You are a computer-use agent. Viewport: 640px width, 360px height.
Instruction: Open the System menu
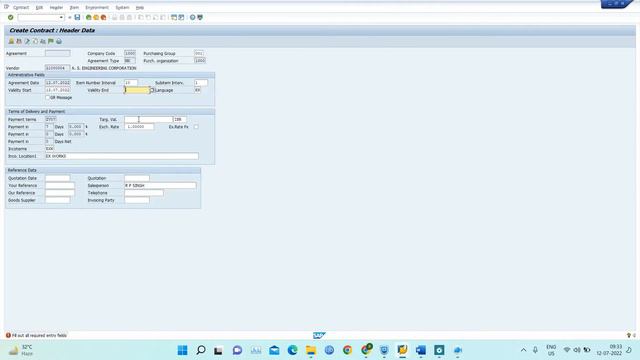coord(122,7)
